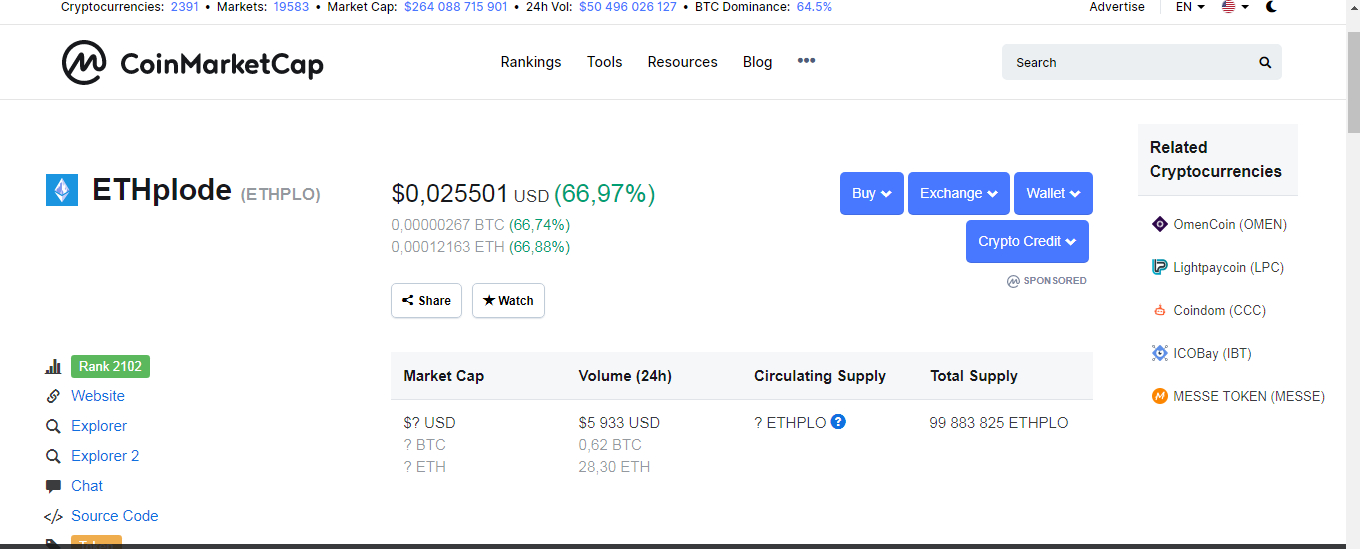
Task: Click the 24h Vol value link
Action: tap(628, 7)
